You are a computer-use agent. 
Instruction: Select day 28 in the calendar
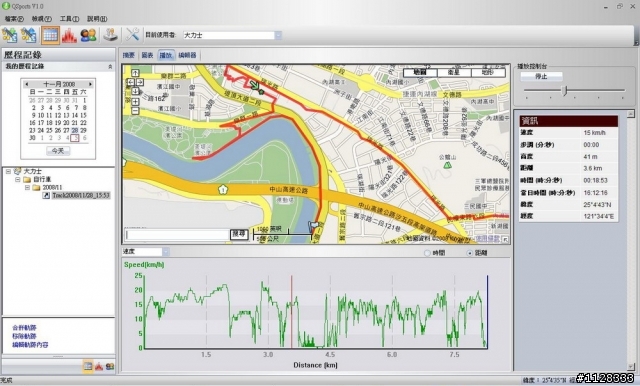pyautogui.click(x=75, y=130)
